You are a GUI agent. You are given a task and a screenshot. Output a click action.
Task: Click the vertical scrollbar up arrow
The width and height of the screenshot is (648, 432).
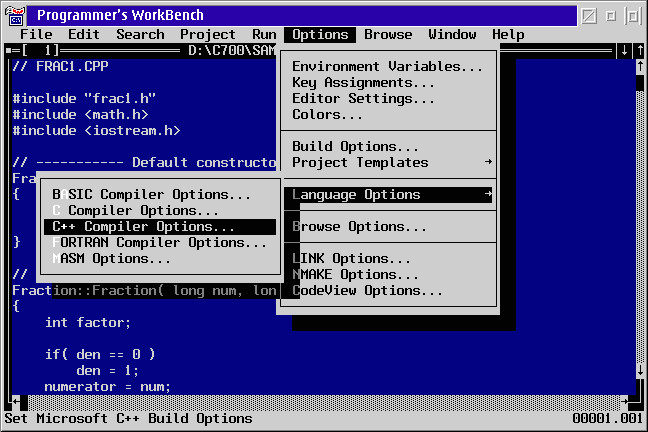click(x=640, y=67)
